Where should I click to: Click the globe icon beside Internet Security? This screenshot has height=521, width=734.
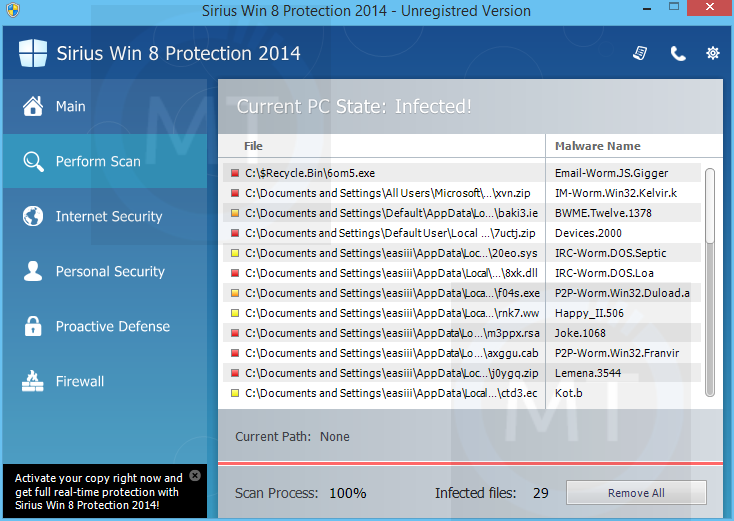point(33,216)
